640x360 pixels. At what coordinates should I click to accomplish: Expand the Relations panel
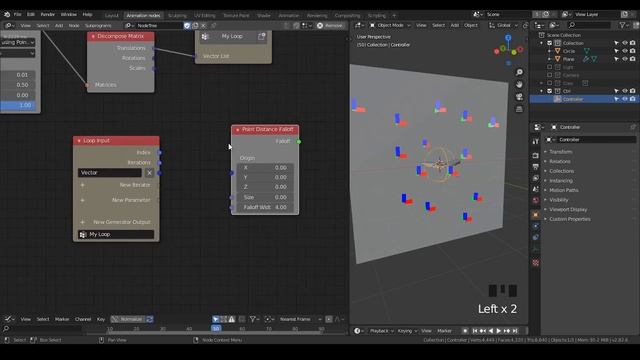(x=560, y=162)
